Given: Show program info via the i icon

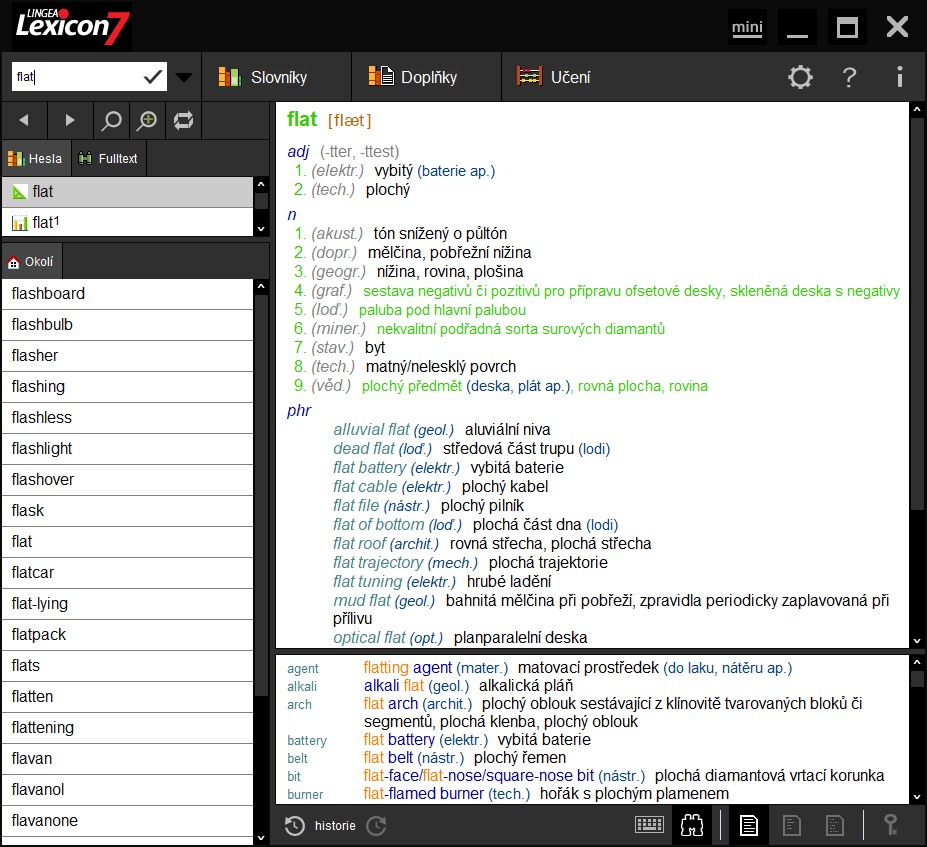Looking at the screenshot, I should tap(900, 77).
